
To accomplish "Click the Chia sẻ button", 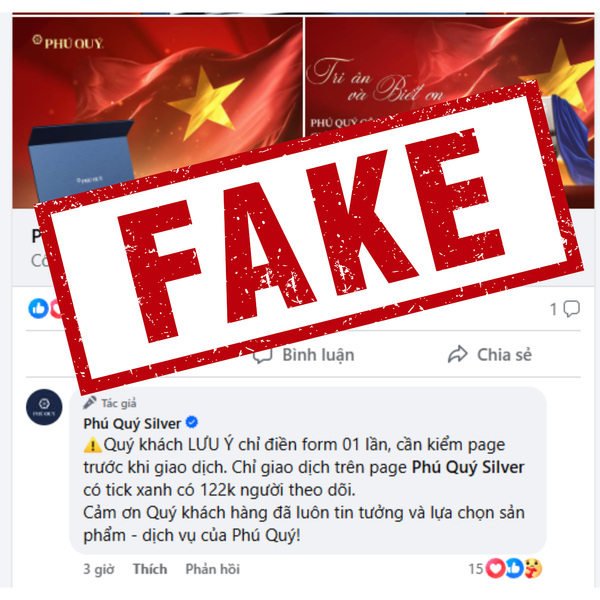I will pos(490,354).
